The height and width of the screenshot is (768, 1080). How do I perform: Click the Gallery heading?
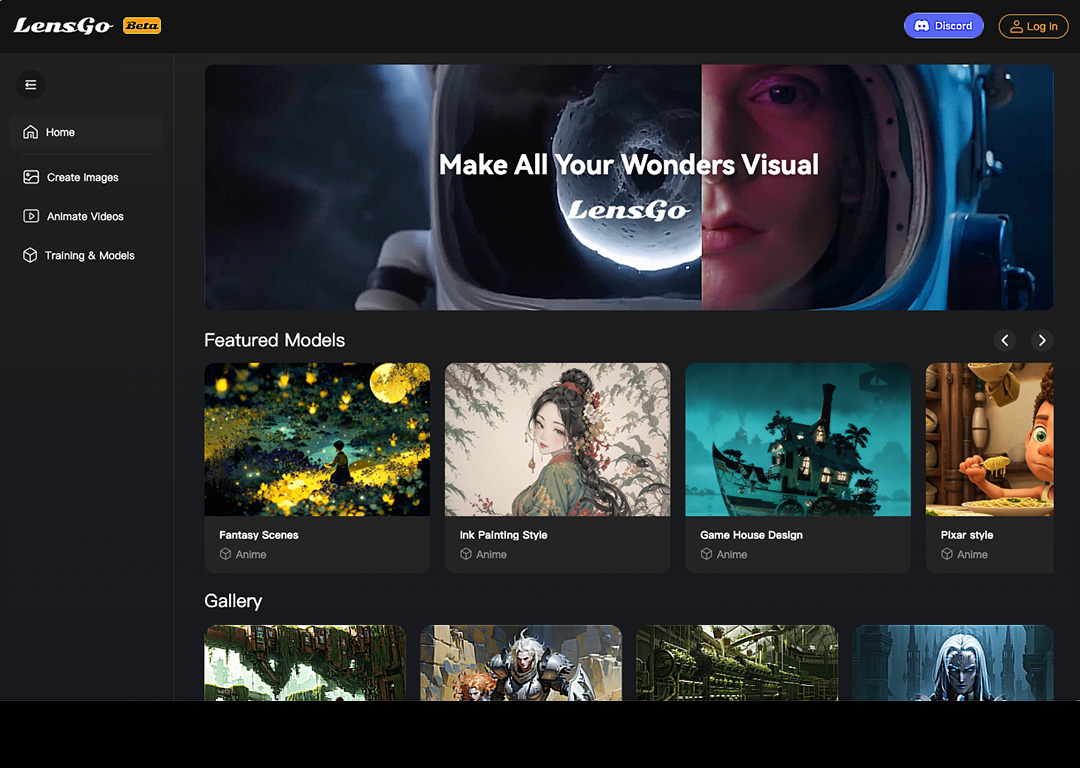[x=233, y=601]
